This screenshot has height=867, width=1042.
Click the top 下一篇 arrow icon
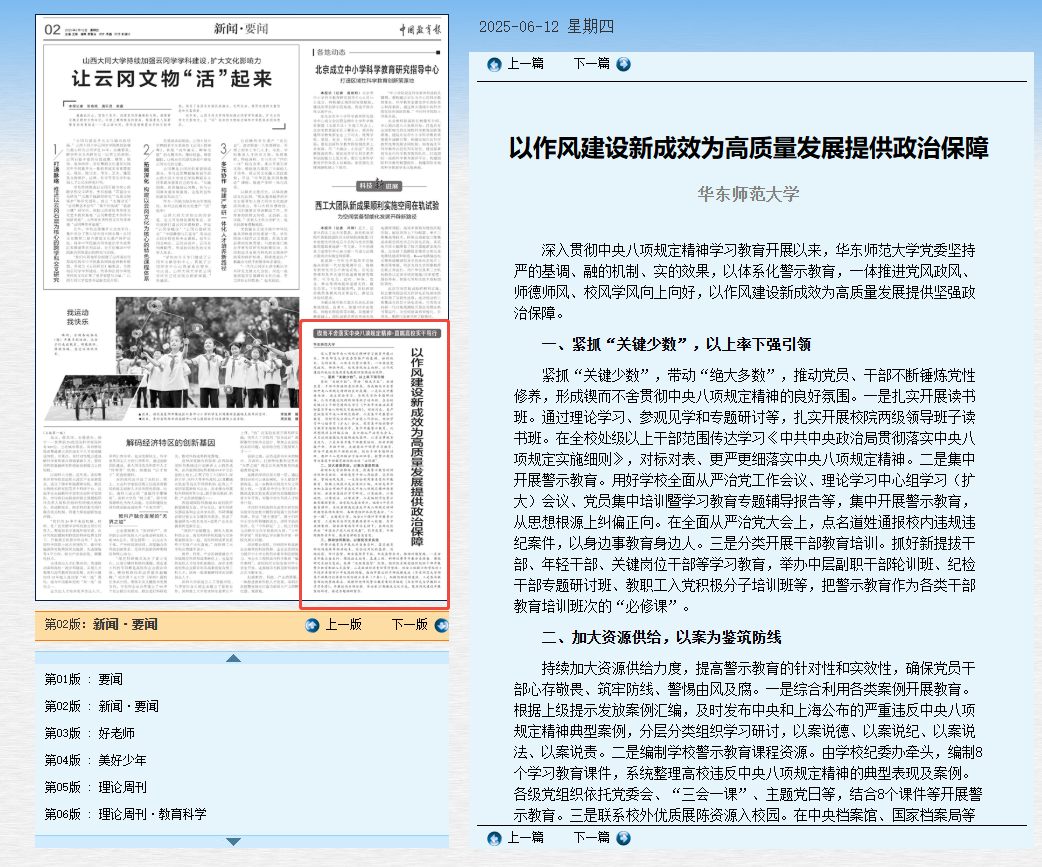(x=624, y=64)
